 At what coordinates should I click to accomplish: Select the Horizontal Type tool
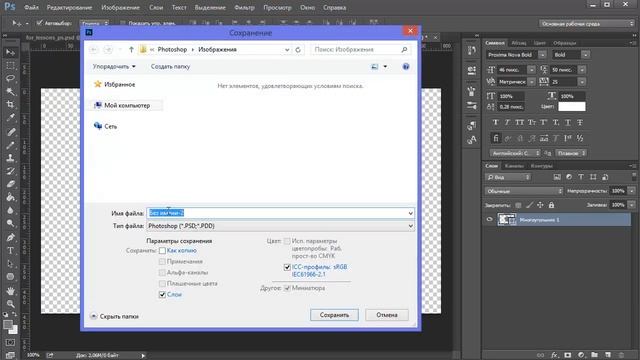pos(10,250)
